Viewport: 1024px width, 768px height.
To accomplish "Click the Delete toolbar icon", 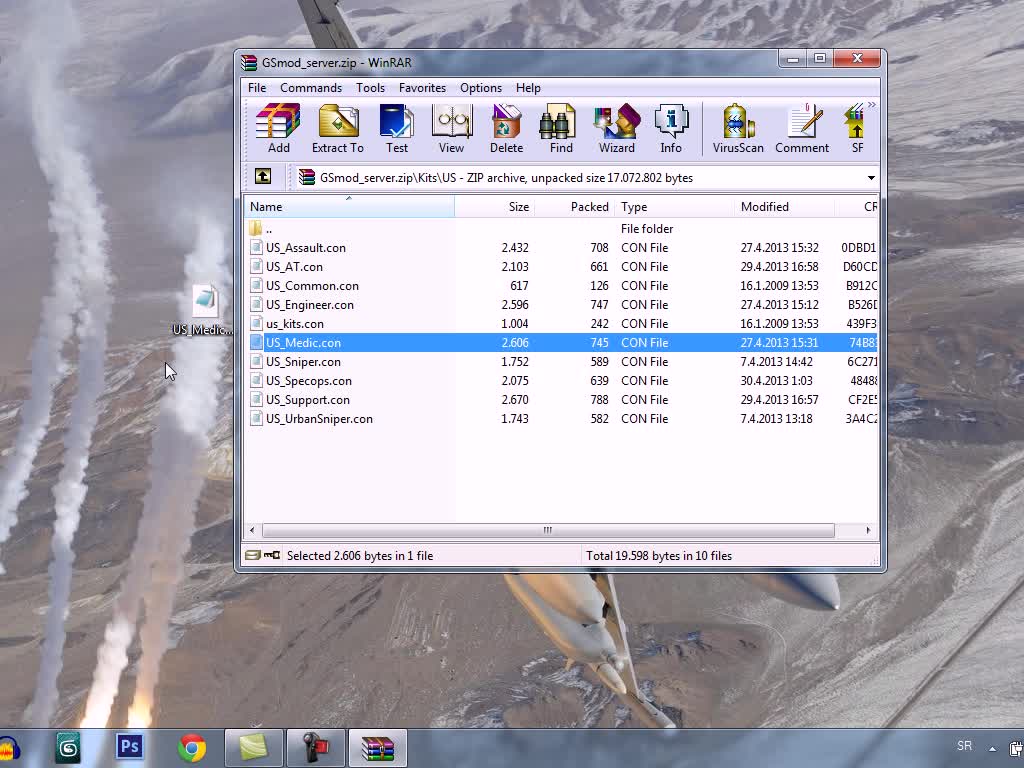I will pos(506,129).
